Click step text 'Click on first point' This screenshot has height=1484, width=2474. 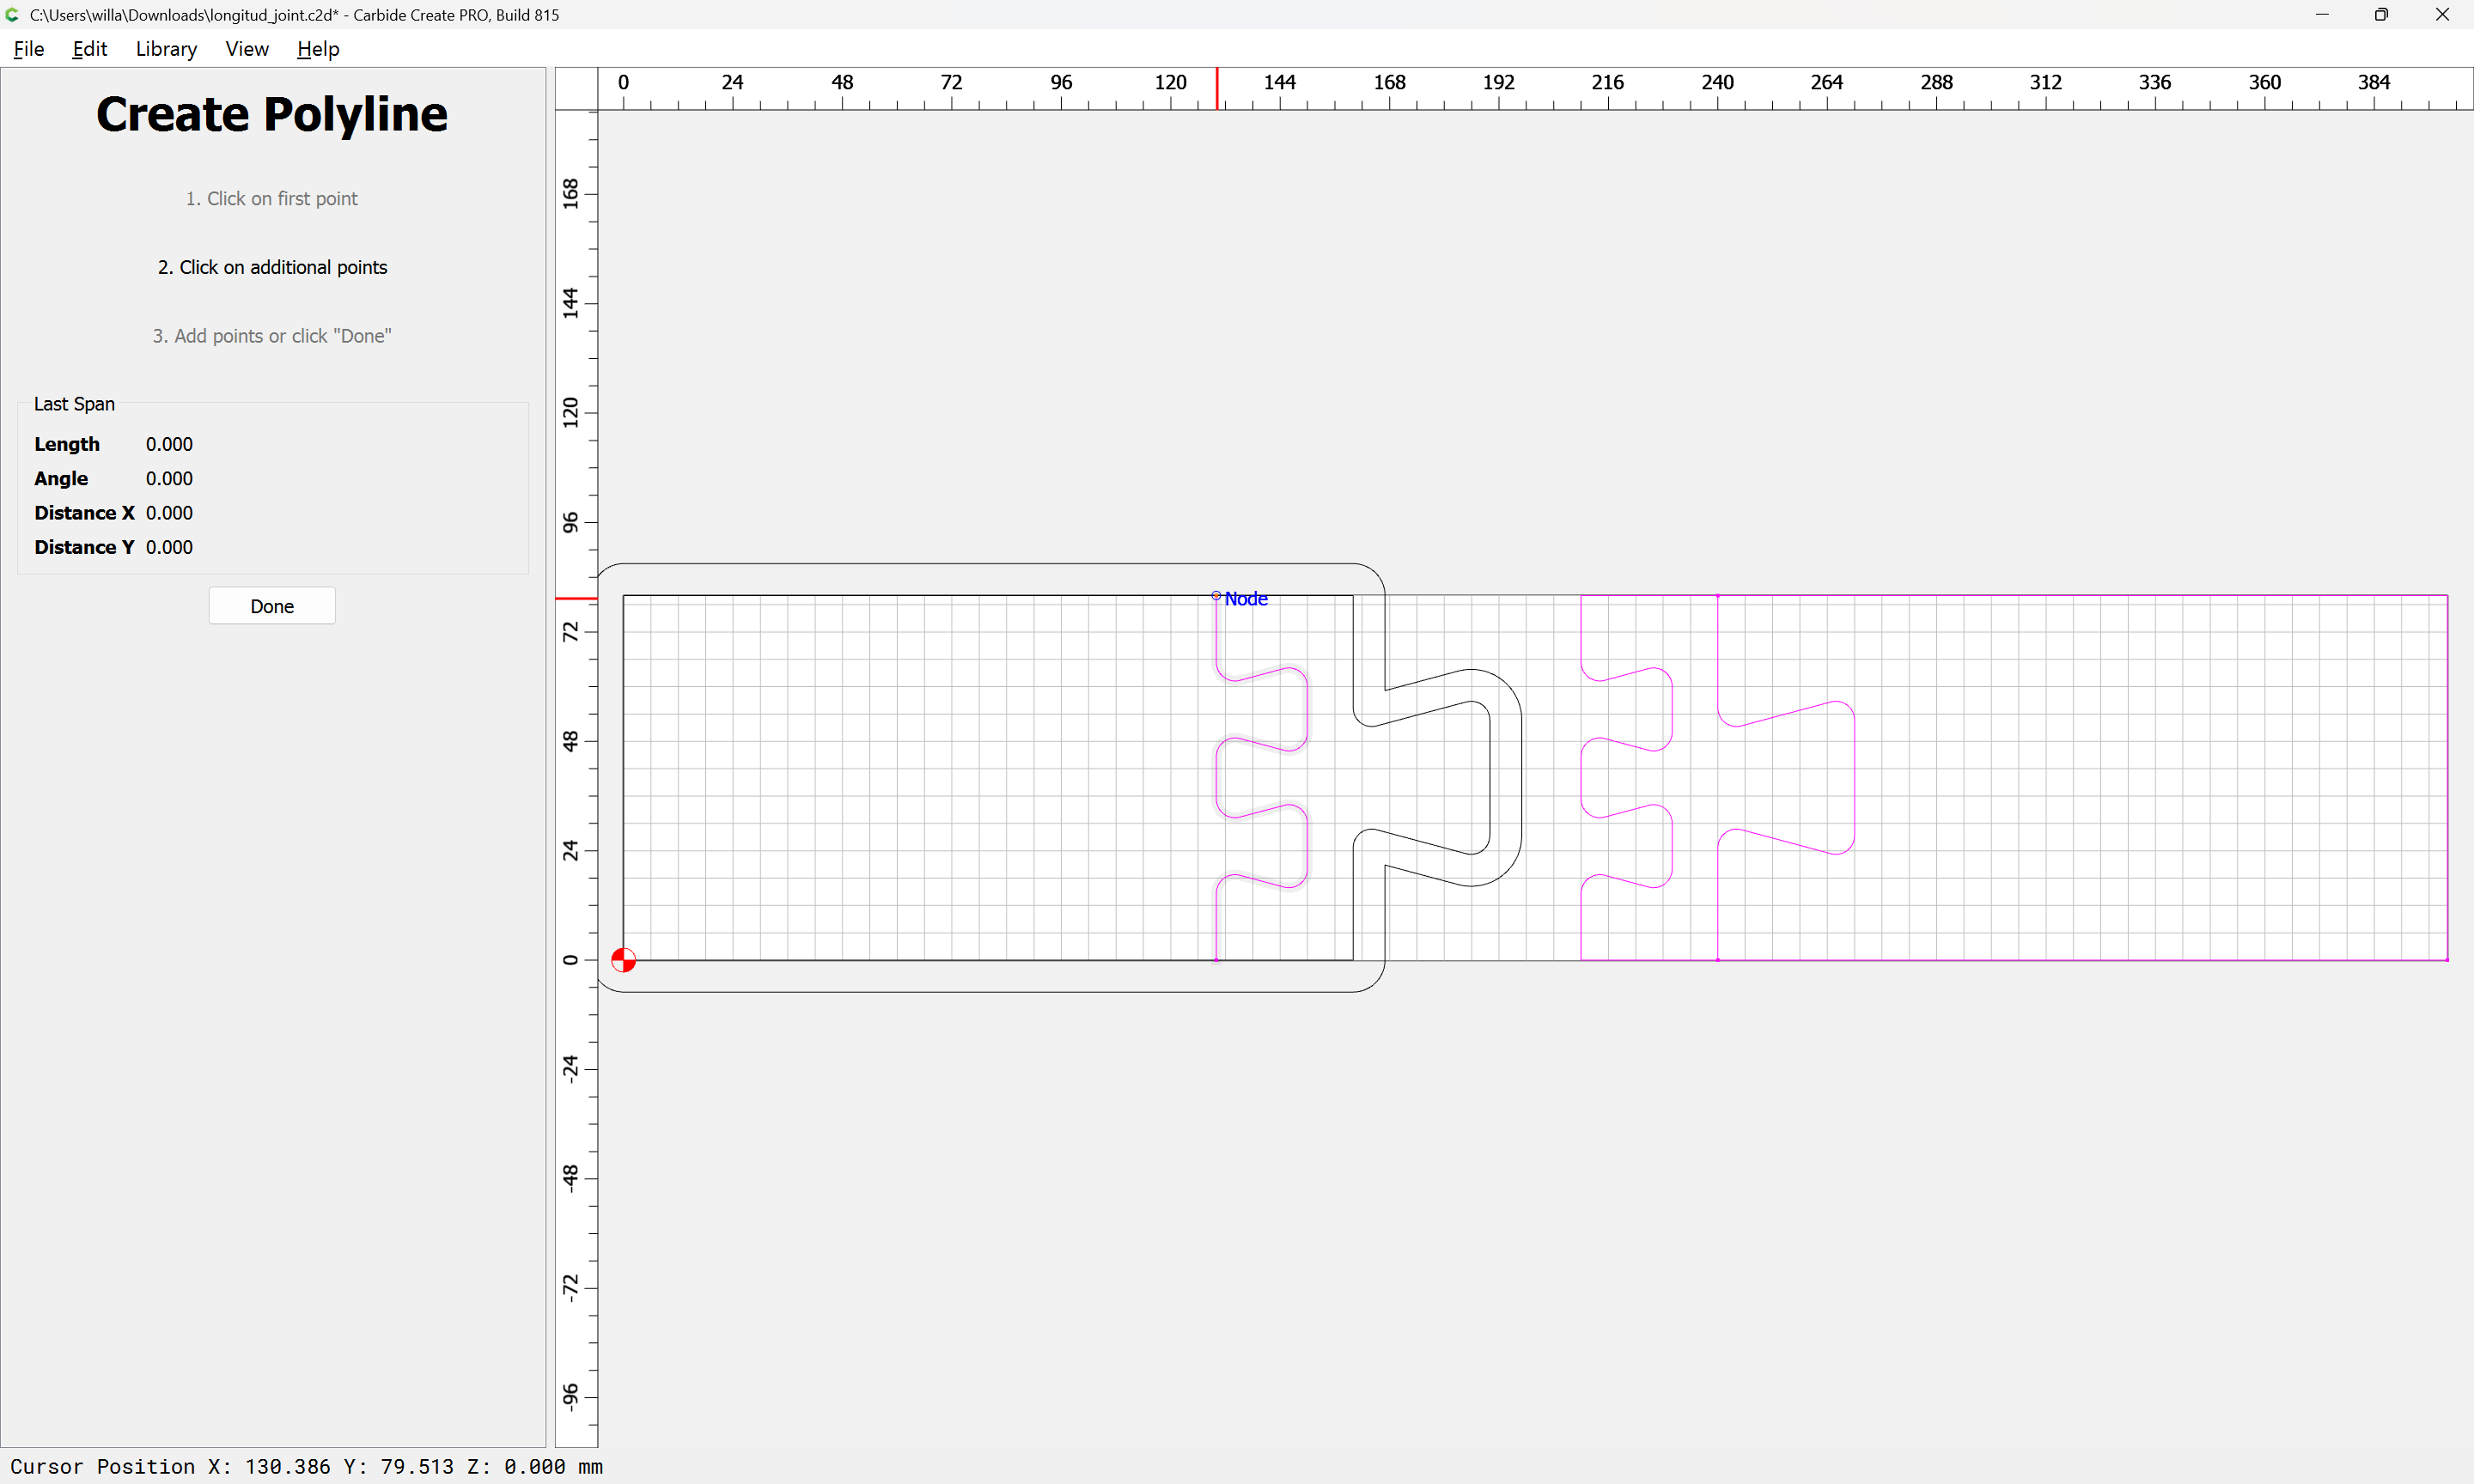click(x=271, y=199)
